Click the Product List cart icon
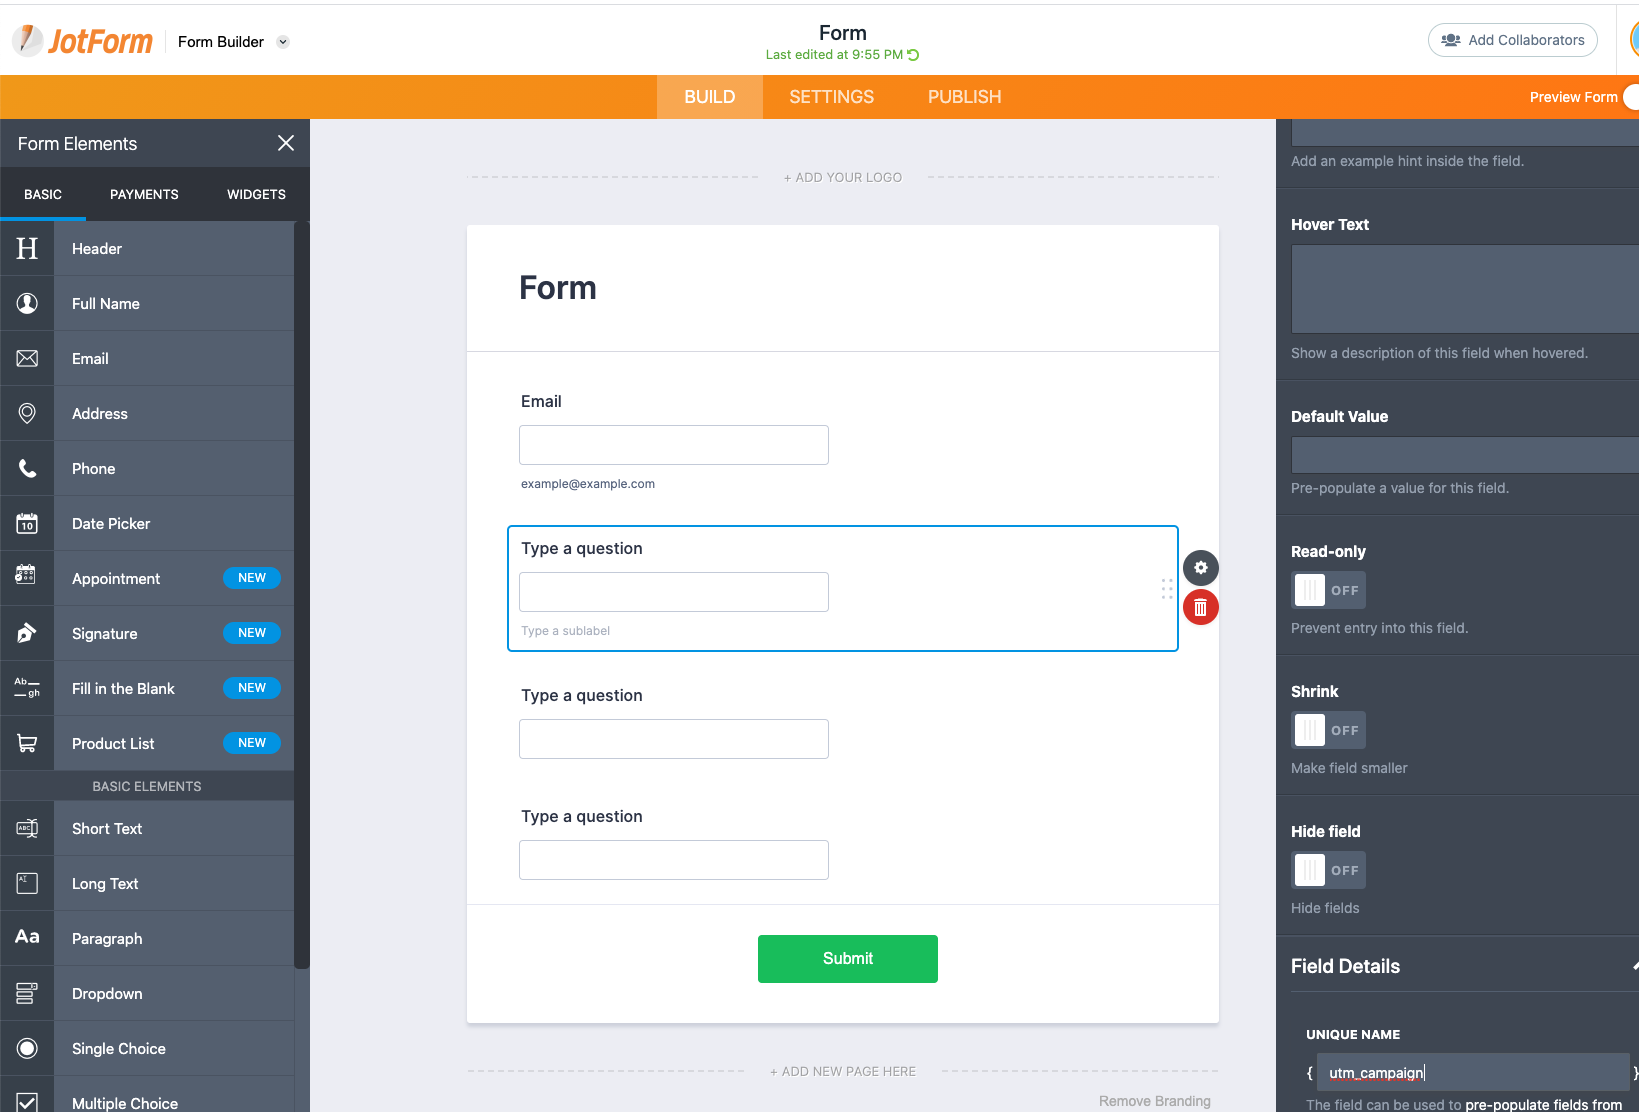The width and height of the screenshot is (1639, 1112). pyautogui.click(x=27, y=744)
